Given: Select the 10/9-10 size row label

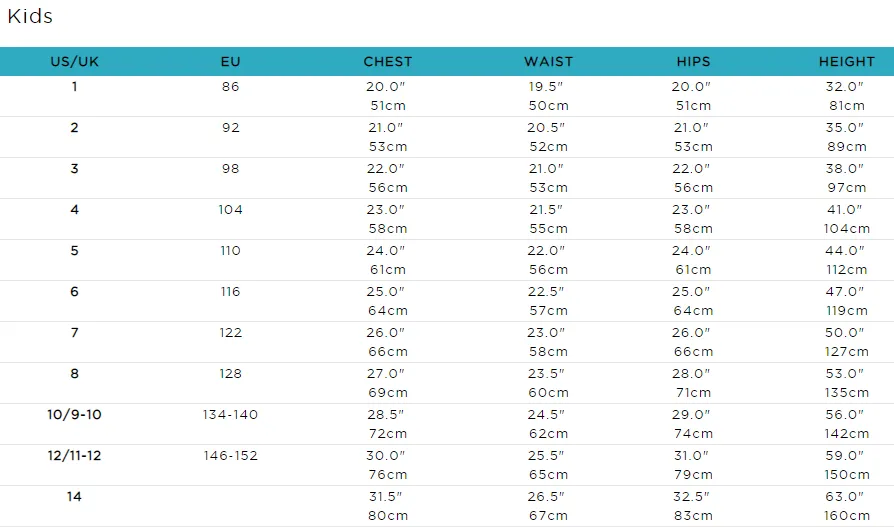Looking at the screenshot, I should point(74,415).
